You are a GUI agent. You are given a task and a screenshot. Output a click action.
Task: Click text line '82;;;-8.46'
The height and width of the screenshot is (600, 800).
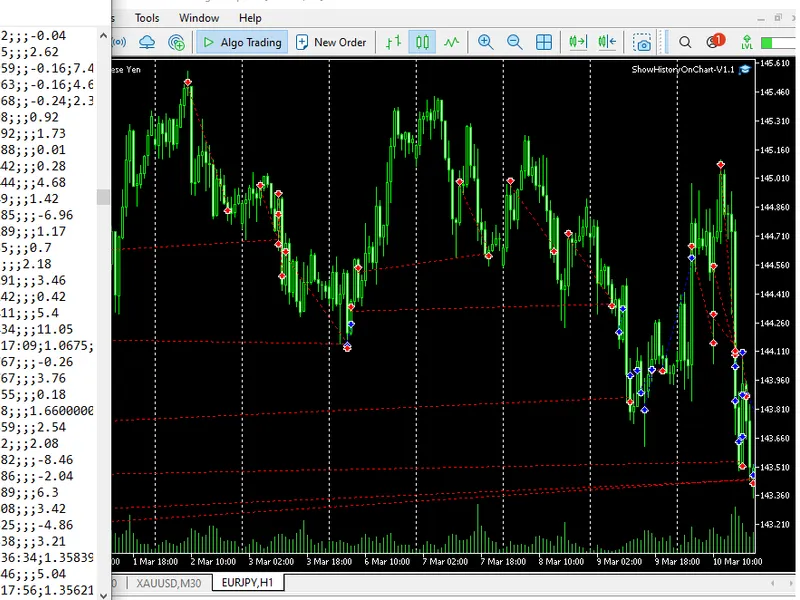(x=37, y=460)
